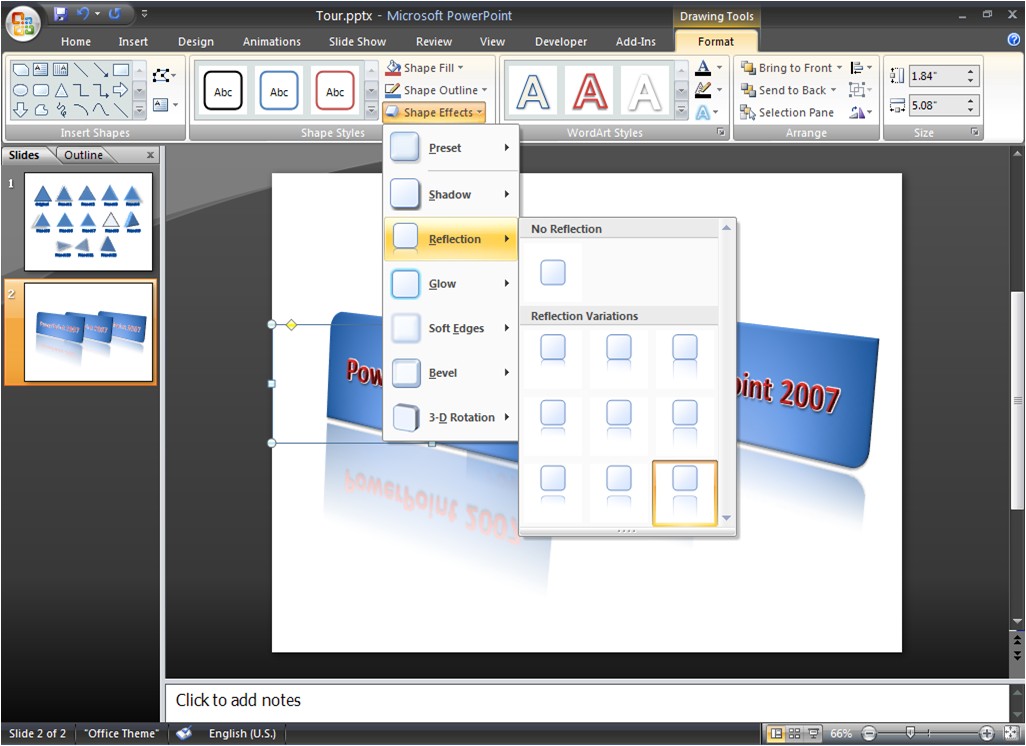Screen dimensions: 1026x746
Task: Apply the black-outlined Abc shape style
Action: 222,90
